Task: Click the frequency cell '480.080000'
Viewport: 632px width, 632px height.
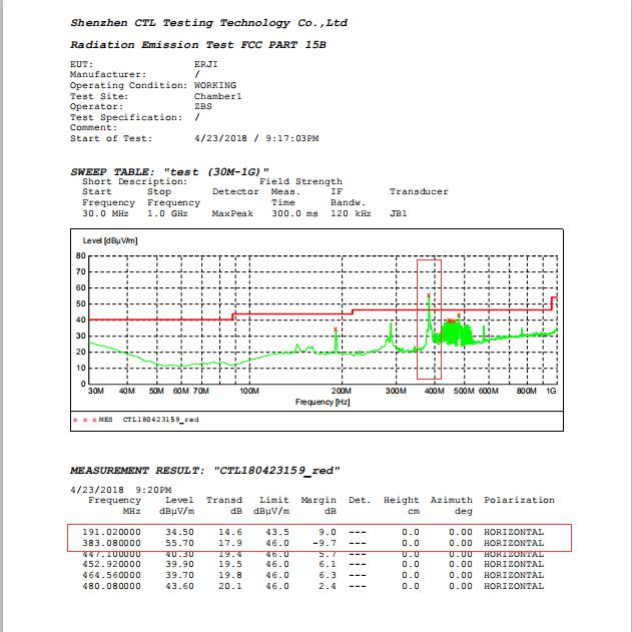Action: pyautogui.click(x=112, y=586)
